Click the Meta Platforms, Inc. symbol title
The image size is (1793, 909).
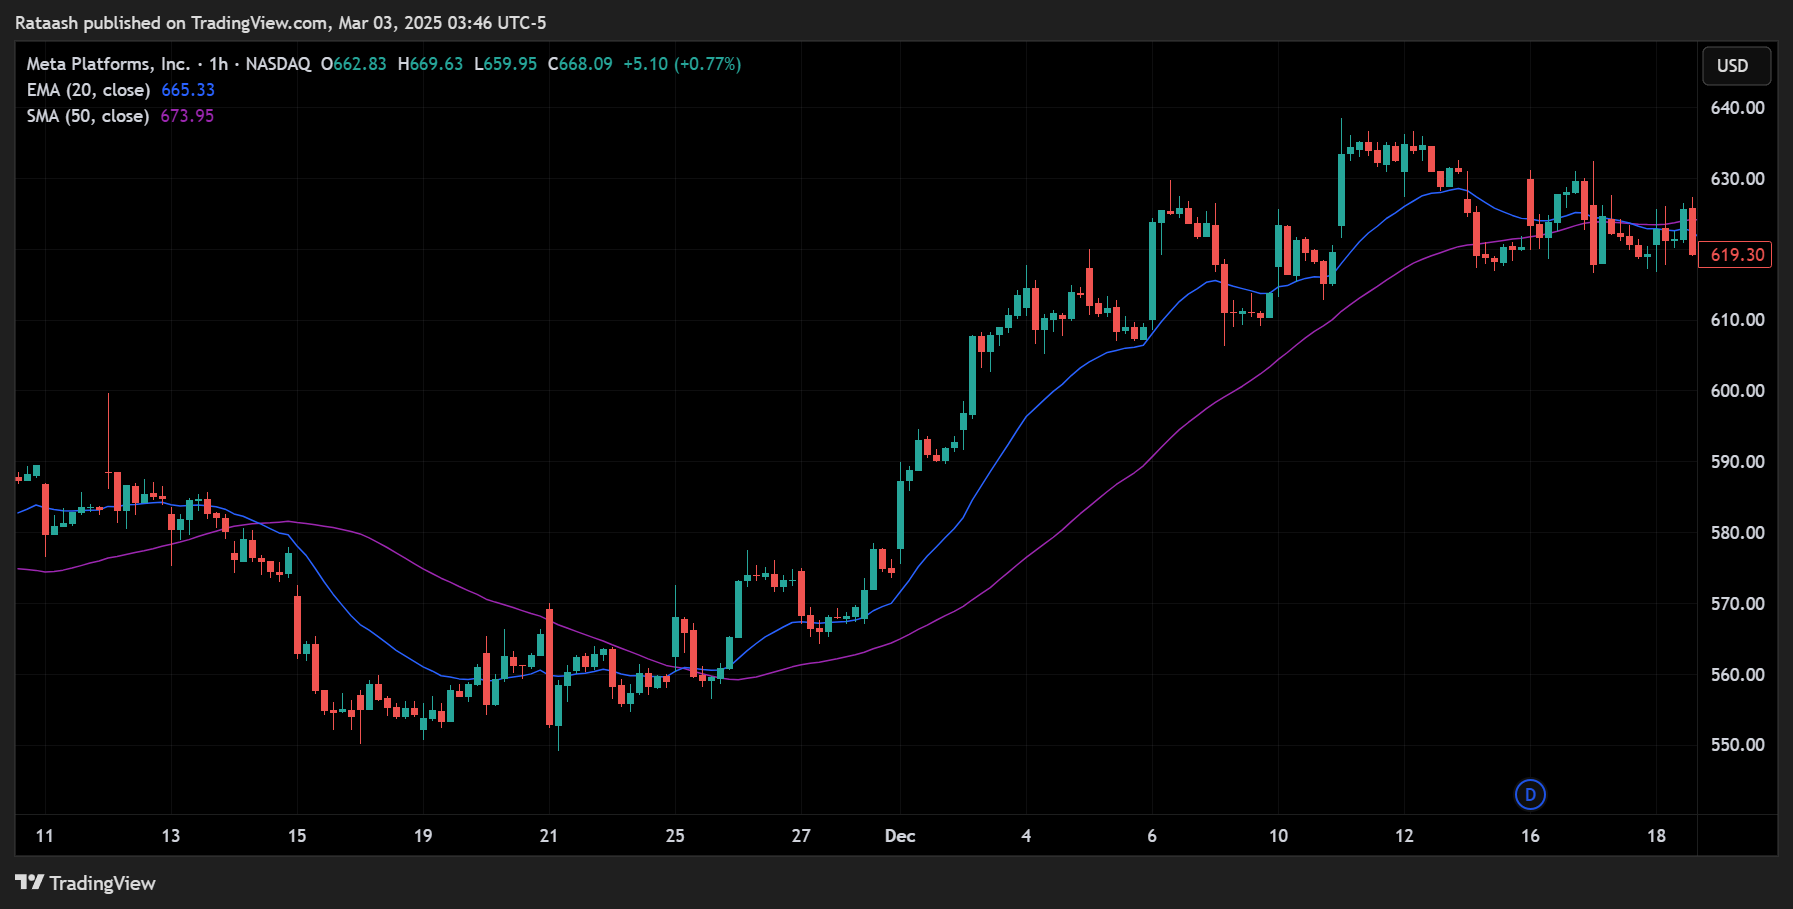(x=108, y=64)
